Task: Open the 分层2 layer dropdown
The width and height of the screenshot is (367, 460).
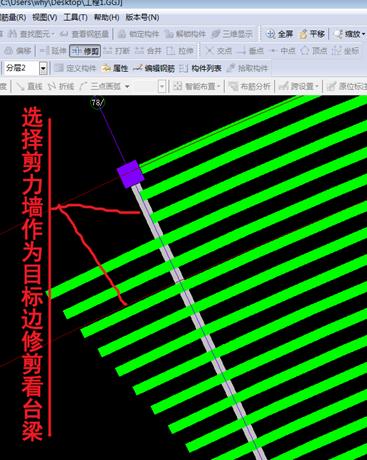Action: coord(43,69)
